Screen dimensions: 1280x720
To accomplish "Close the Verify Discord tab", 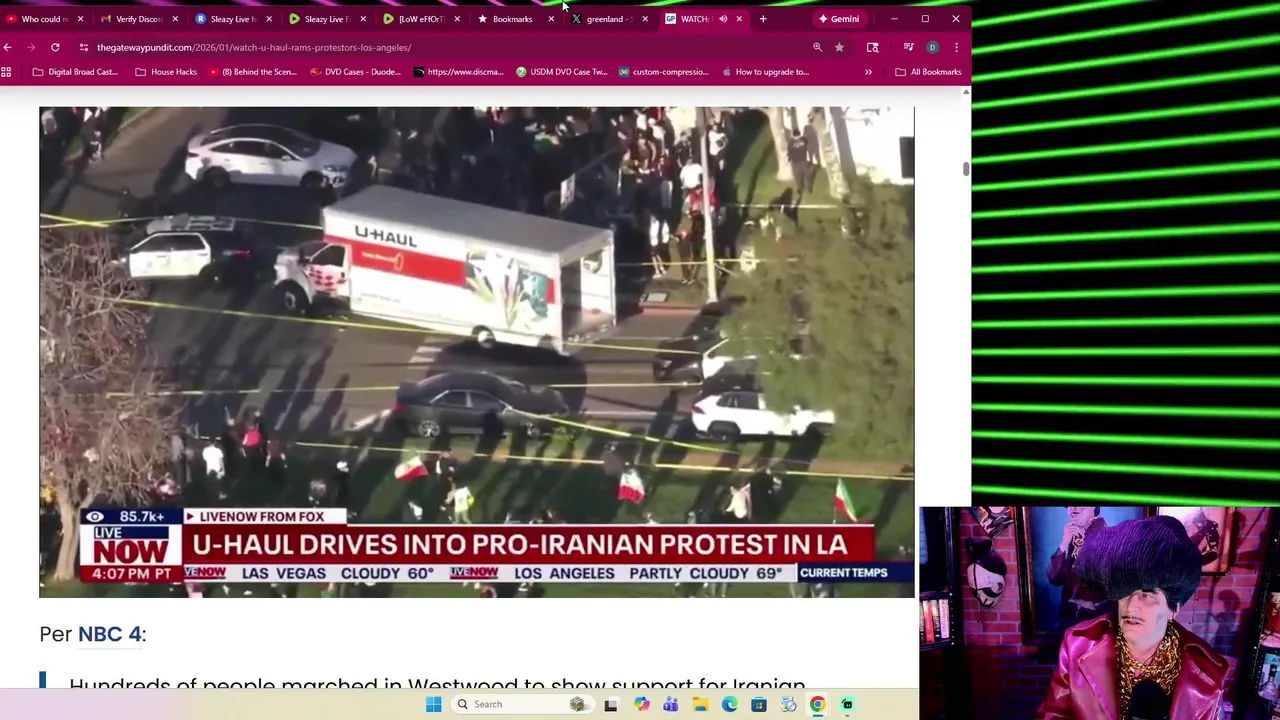I will 175,19.
